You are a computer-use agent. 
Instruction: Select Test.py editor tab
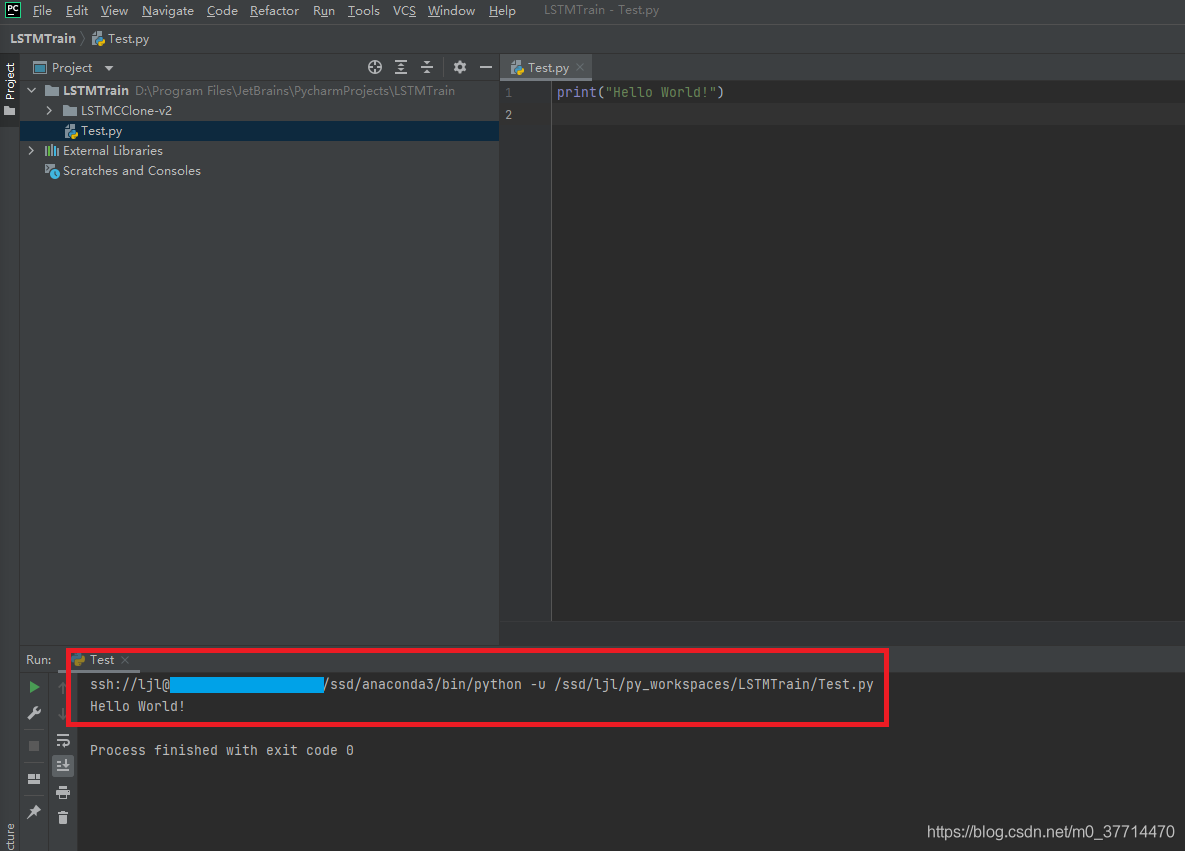pos(547,68)
